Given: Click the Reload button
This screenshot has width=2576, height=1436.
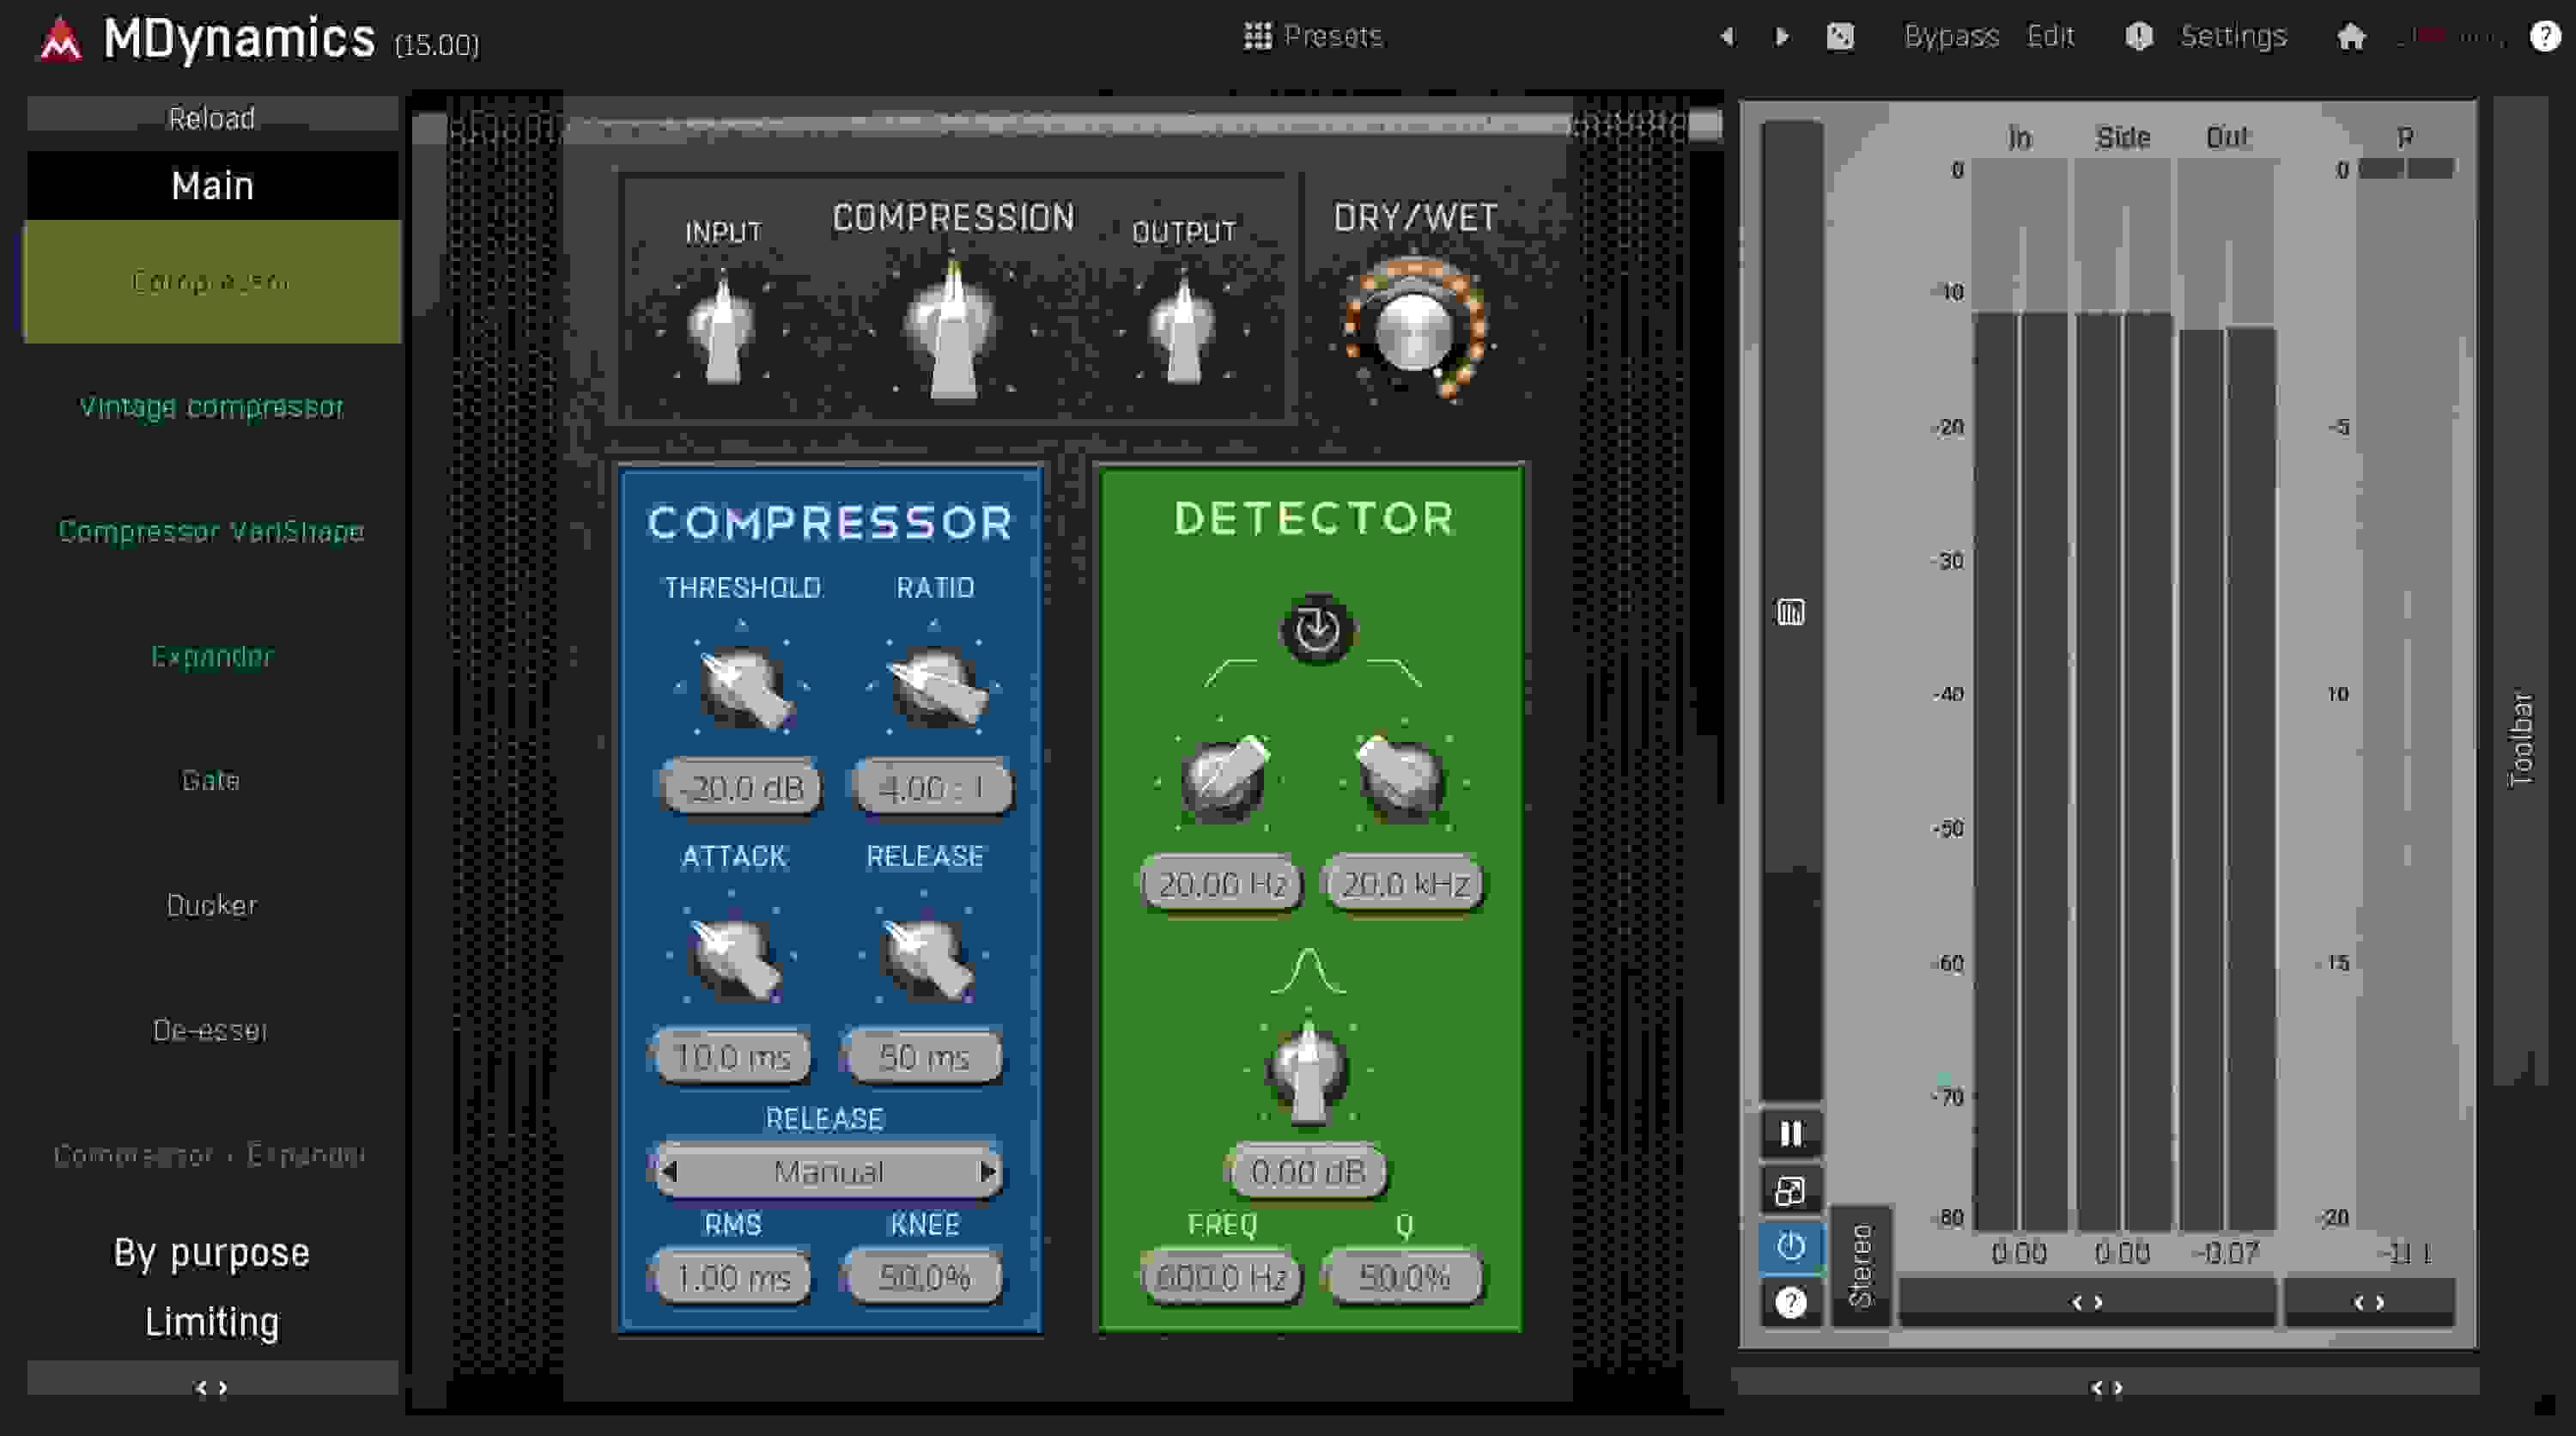Looking at the screenshot, I should tap(211, 117).
